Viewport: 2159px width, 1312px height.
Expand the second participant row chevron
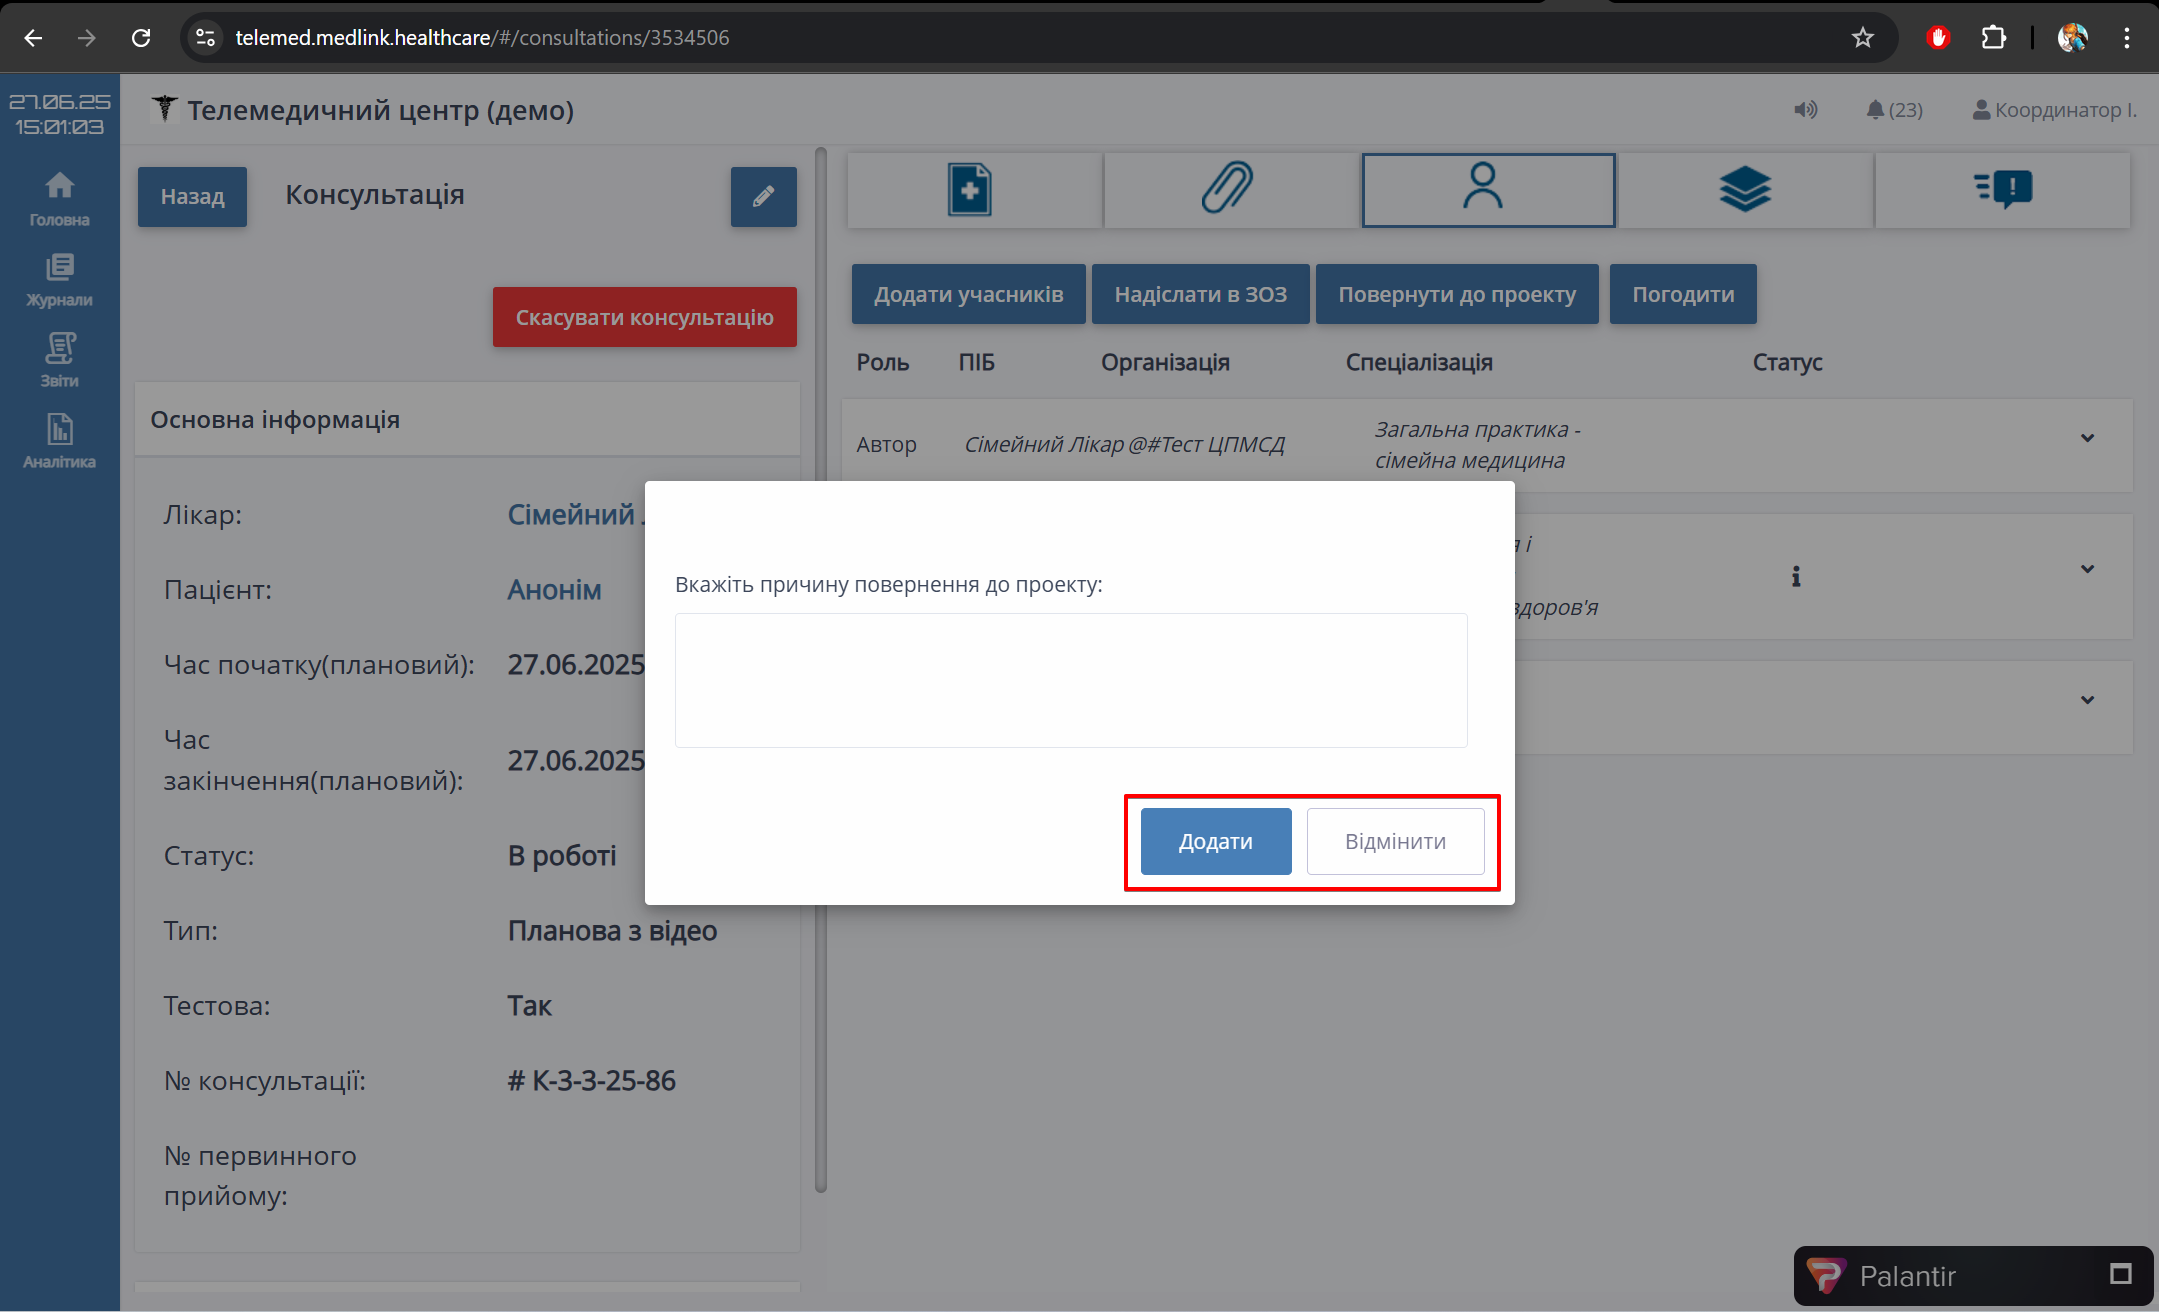click(2087, 569)
